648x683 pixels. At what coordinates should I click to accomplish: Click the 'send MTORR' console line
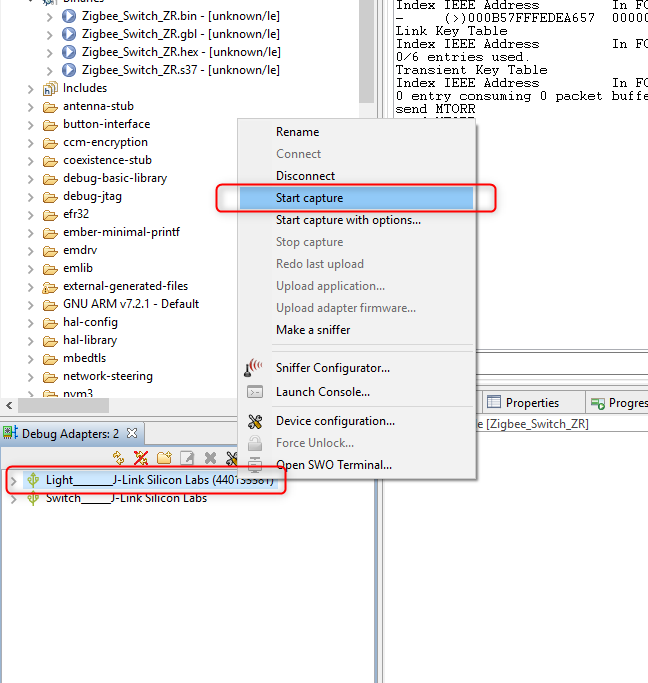click(435, 109)
